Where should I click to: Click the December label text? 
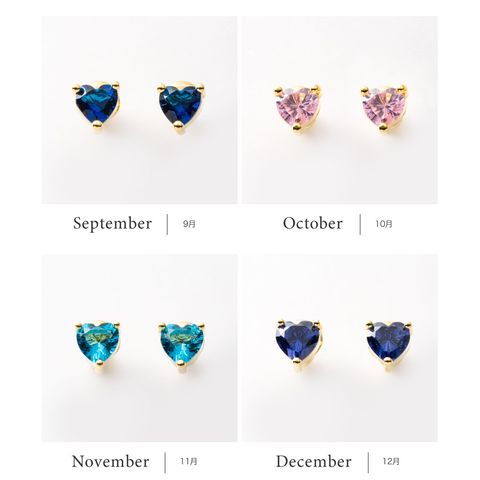(314, 462)
